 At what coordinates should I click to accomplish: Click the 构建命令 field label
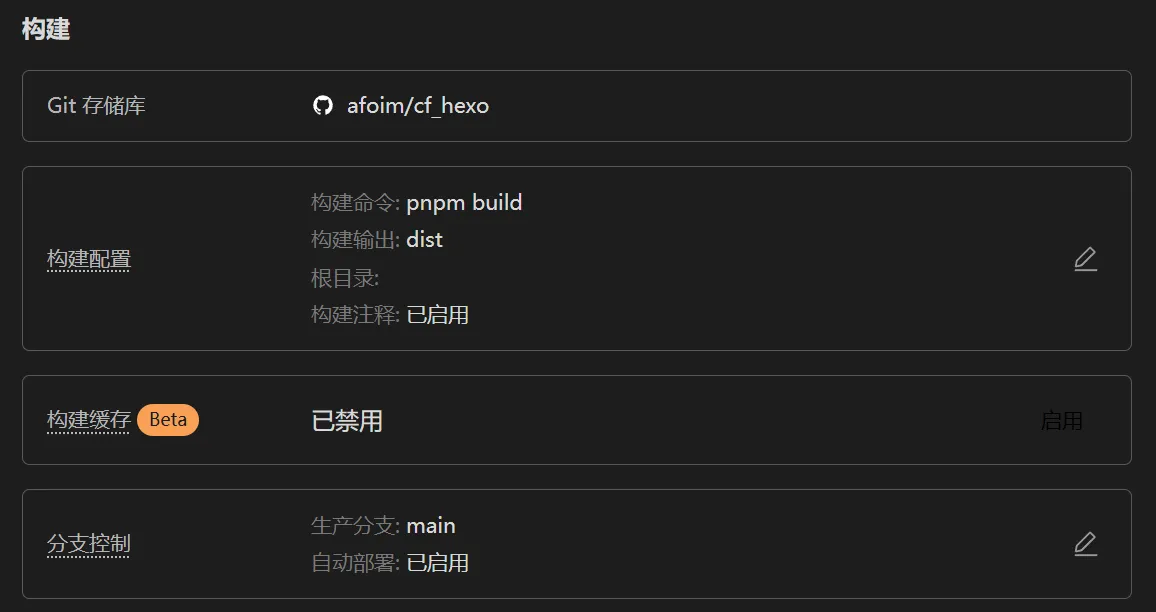(354, 202)
